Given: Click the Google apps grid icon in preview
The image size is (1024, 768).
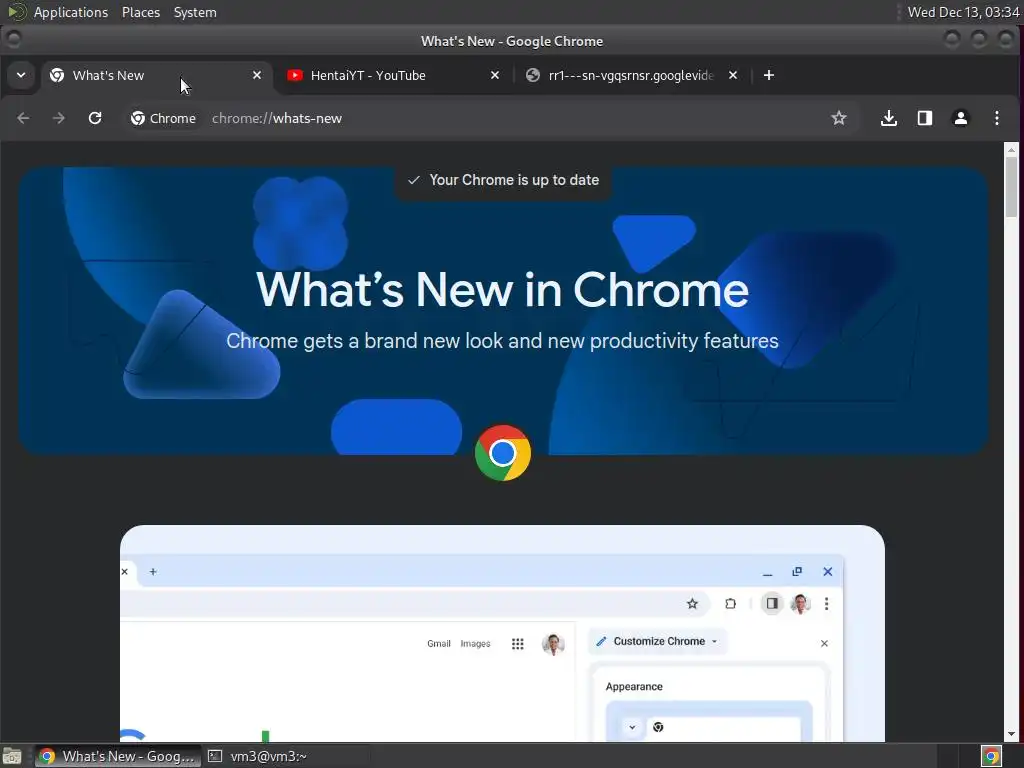Looking at the screenshot, I should pyautogui.click(x=518, y=644).
